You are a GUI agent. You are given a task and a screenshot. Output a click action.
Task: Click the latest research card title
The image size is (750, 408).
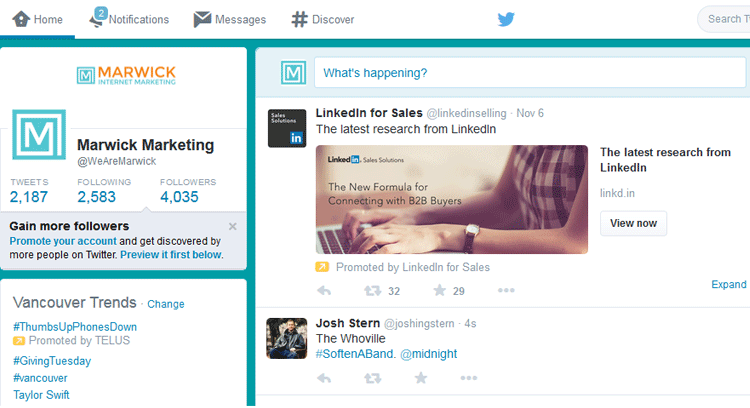coord(665,160)
